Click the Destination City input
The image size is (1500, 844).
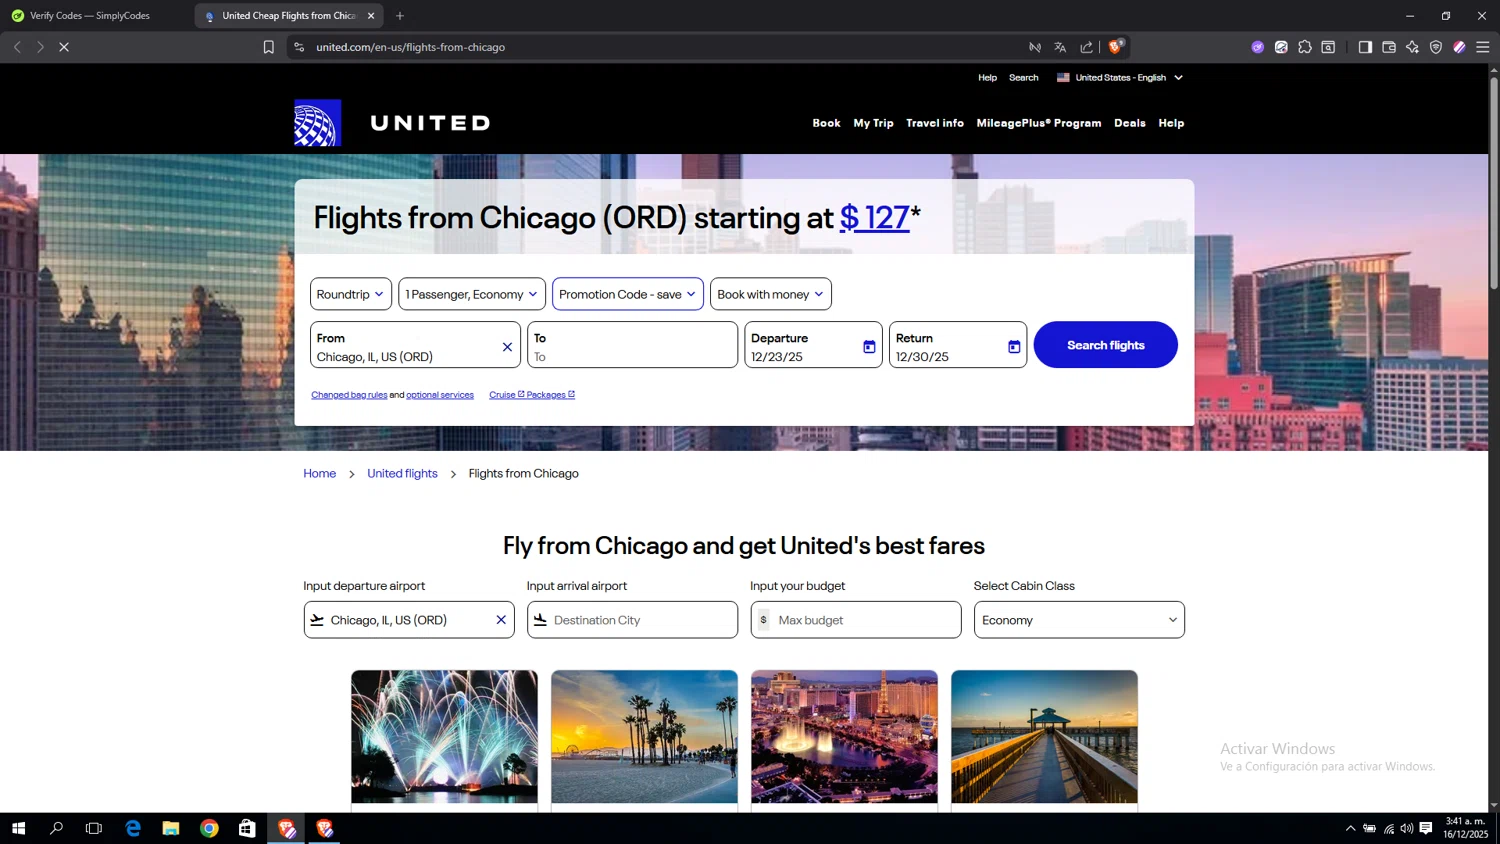pos(632,620)
